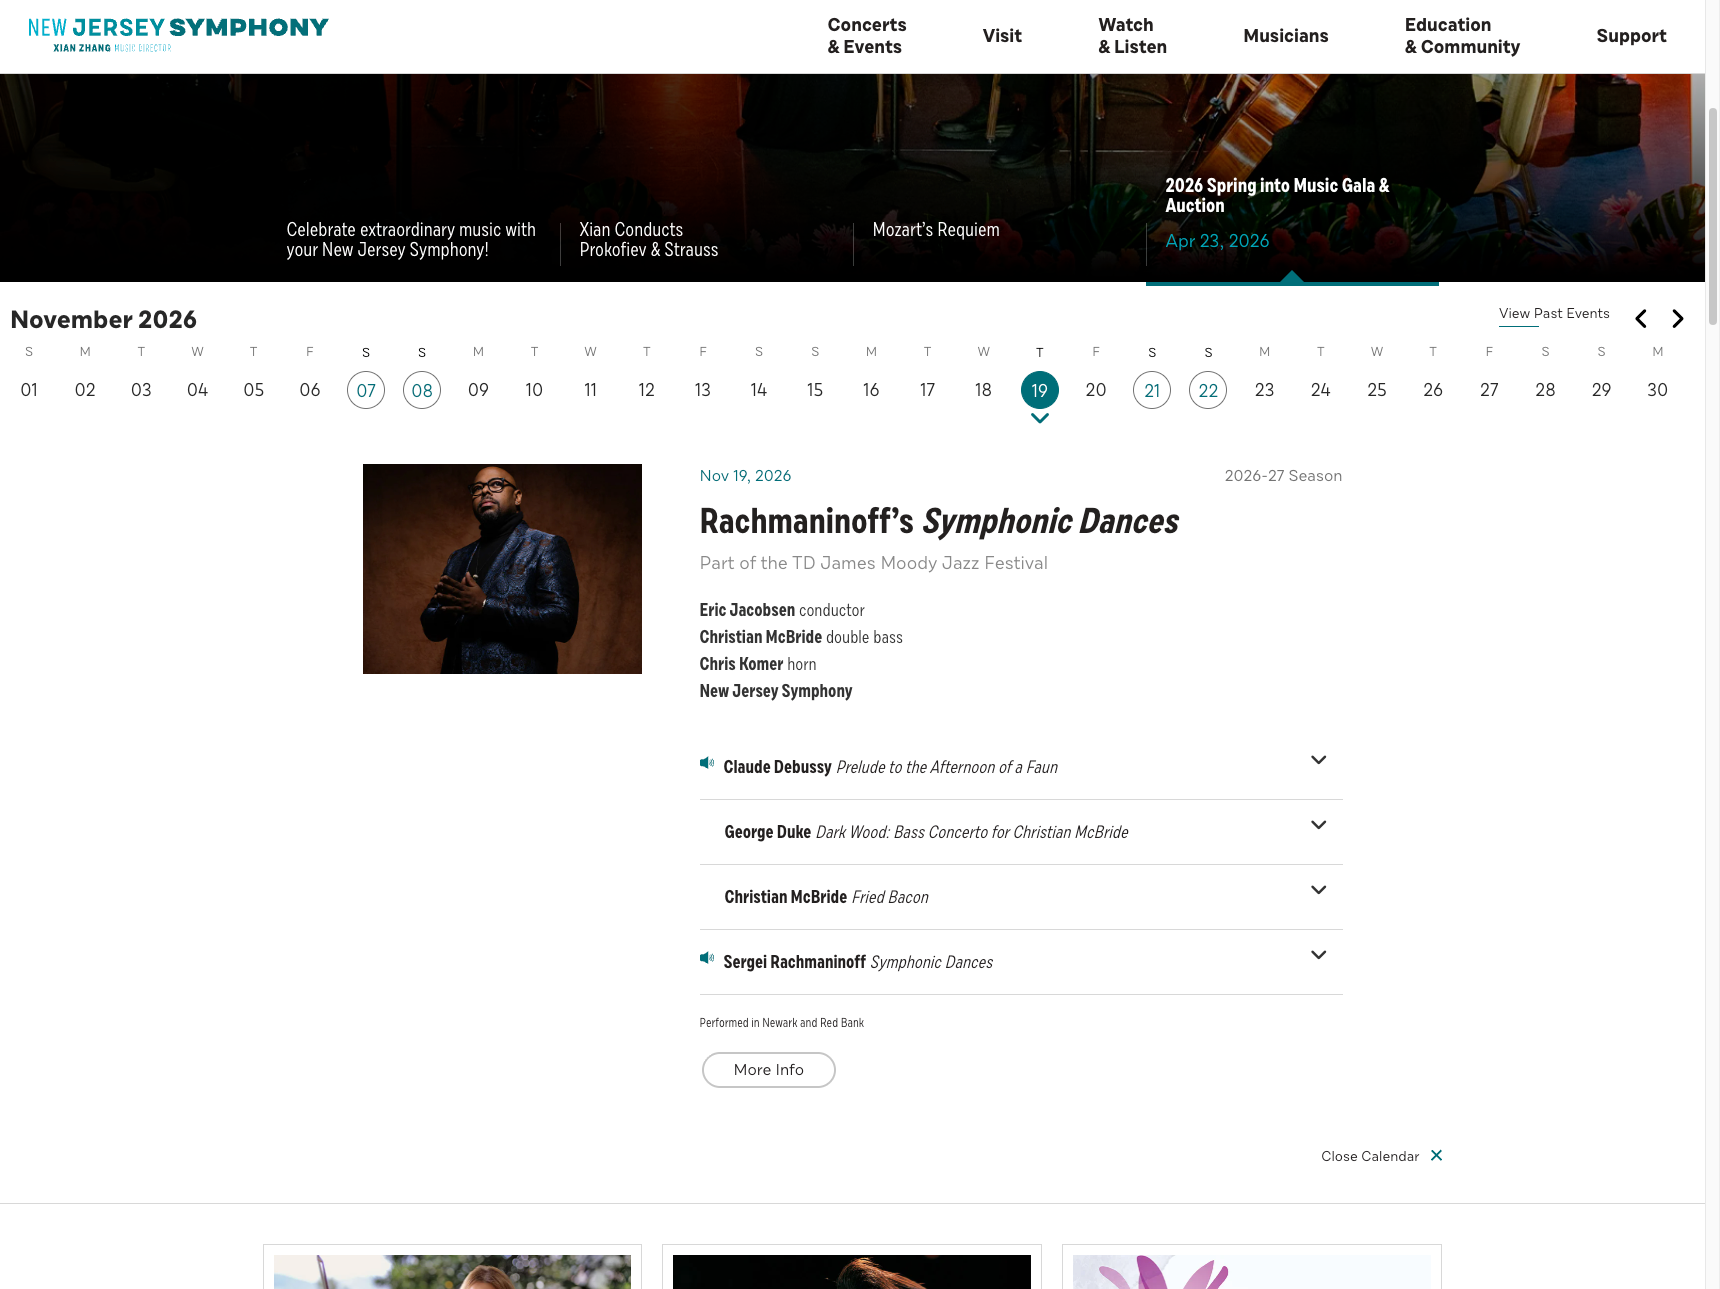
Task: Open the Musicians menu
Action: pyautogui.click(x=1285, y=36)
